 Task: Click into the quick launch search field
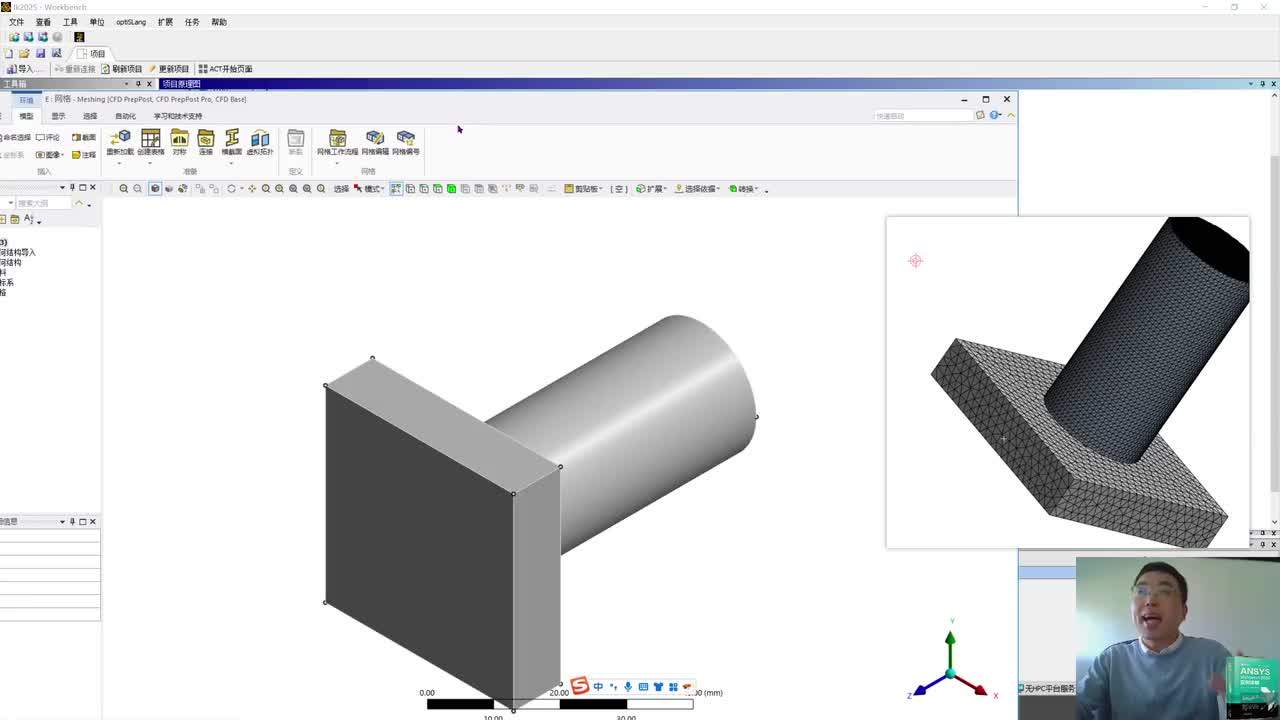pos(923,115)
